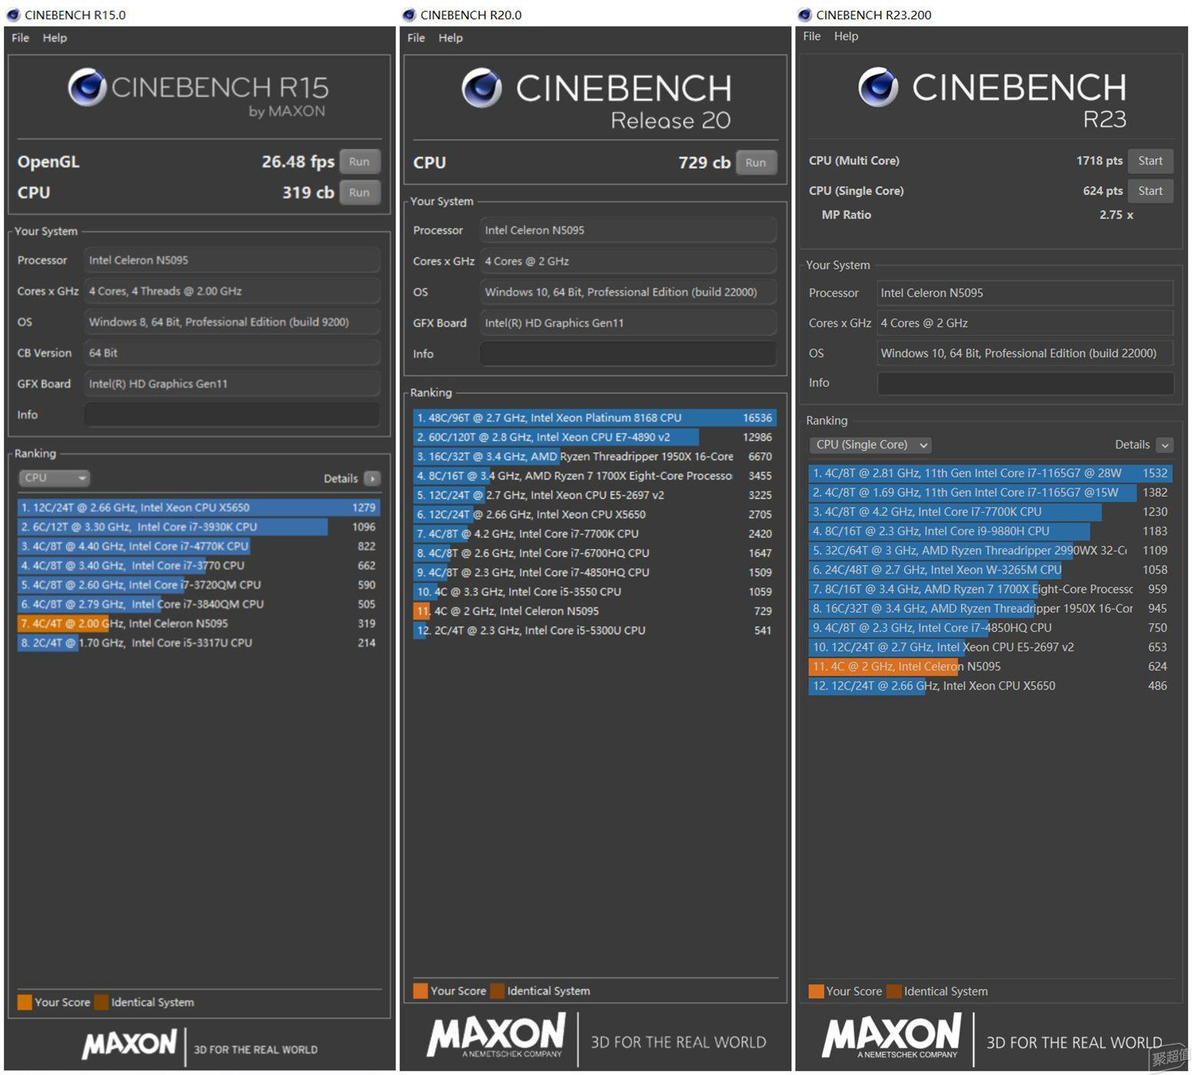Click the Info field in Cinebench R15
The image size is (1192, 1075).
(232, 414)
